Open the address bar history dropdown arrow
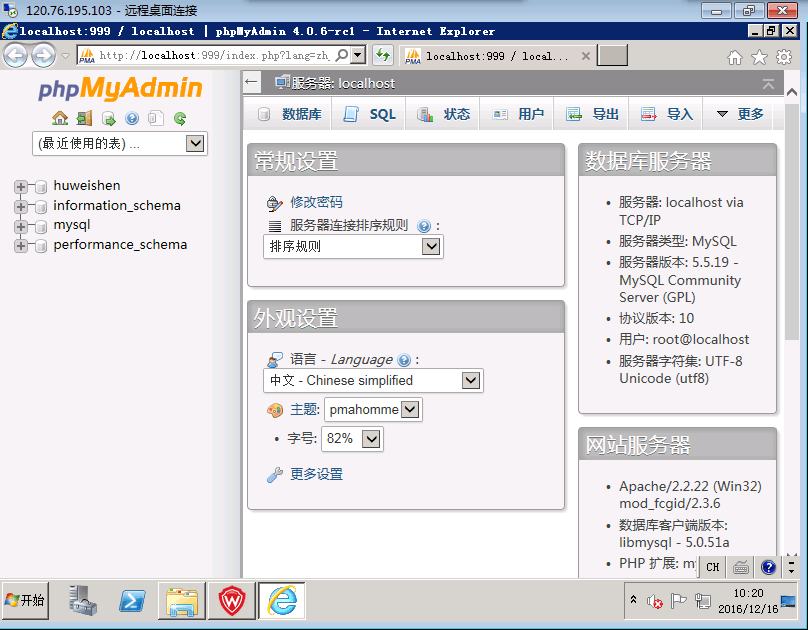 358,55
